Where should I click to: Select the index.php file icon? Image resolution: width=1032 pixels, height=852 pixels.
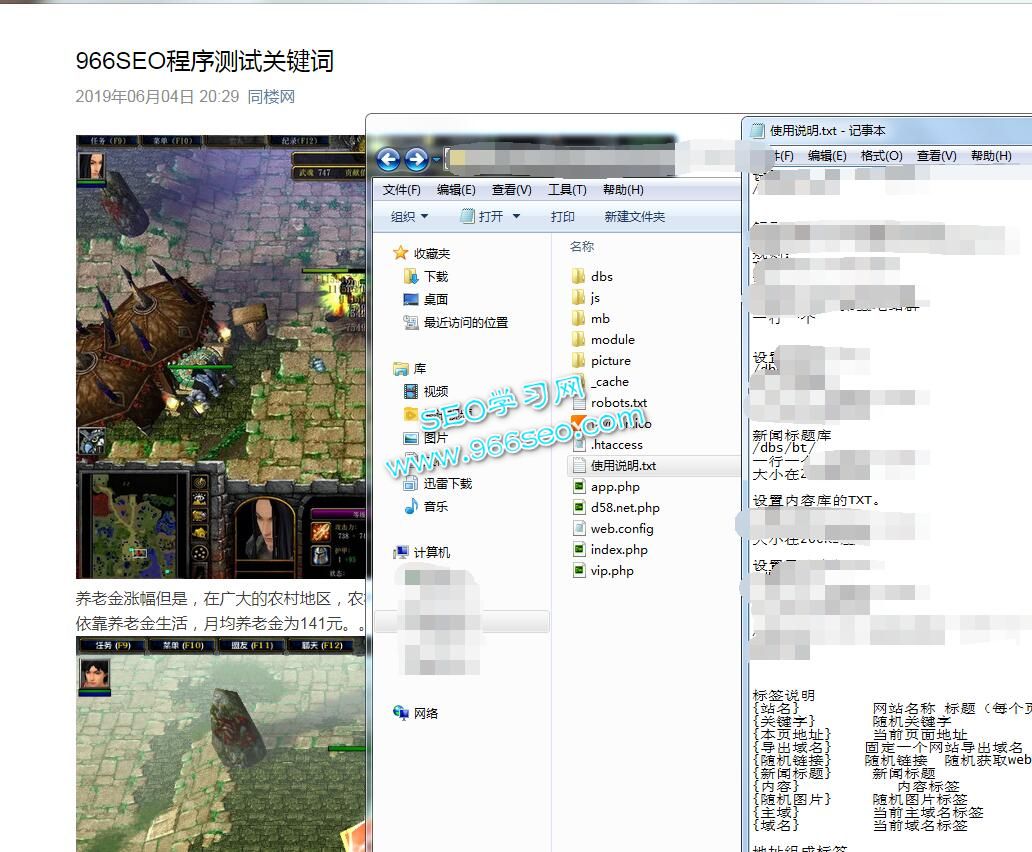point(579,549)
